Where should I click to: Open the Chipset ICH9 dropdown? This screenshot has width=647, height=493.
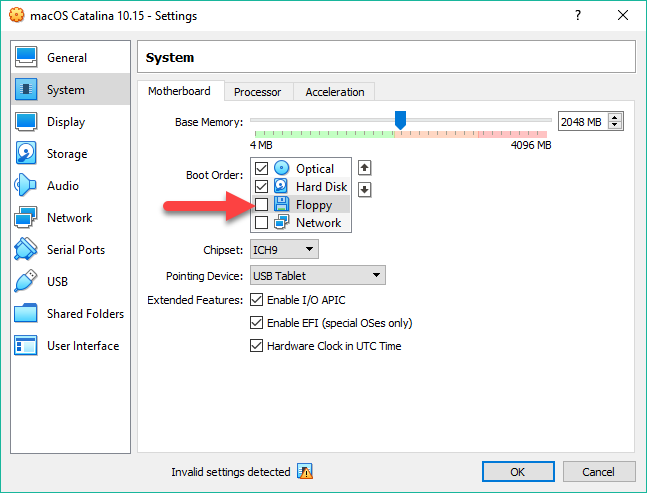pyautogui.click(x=284, y=249)
